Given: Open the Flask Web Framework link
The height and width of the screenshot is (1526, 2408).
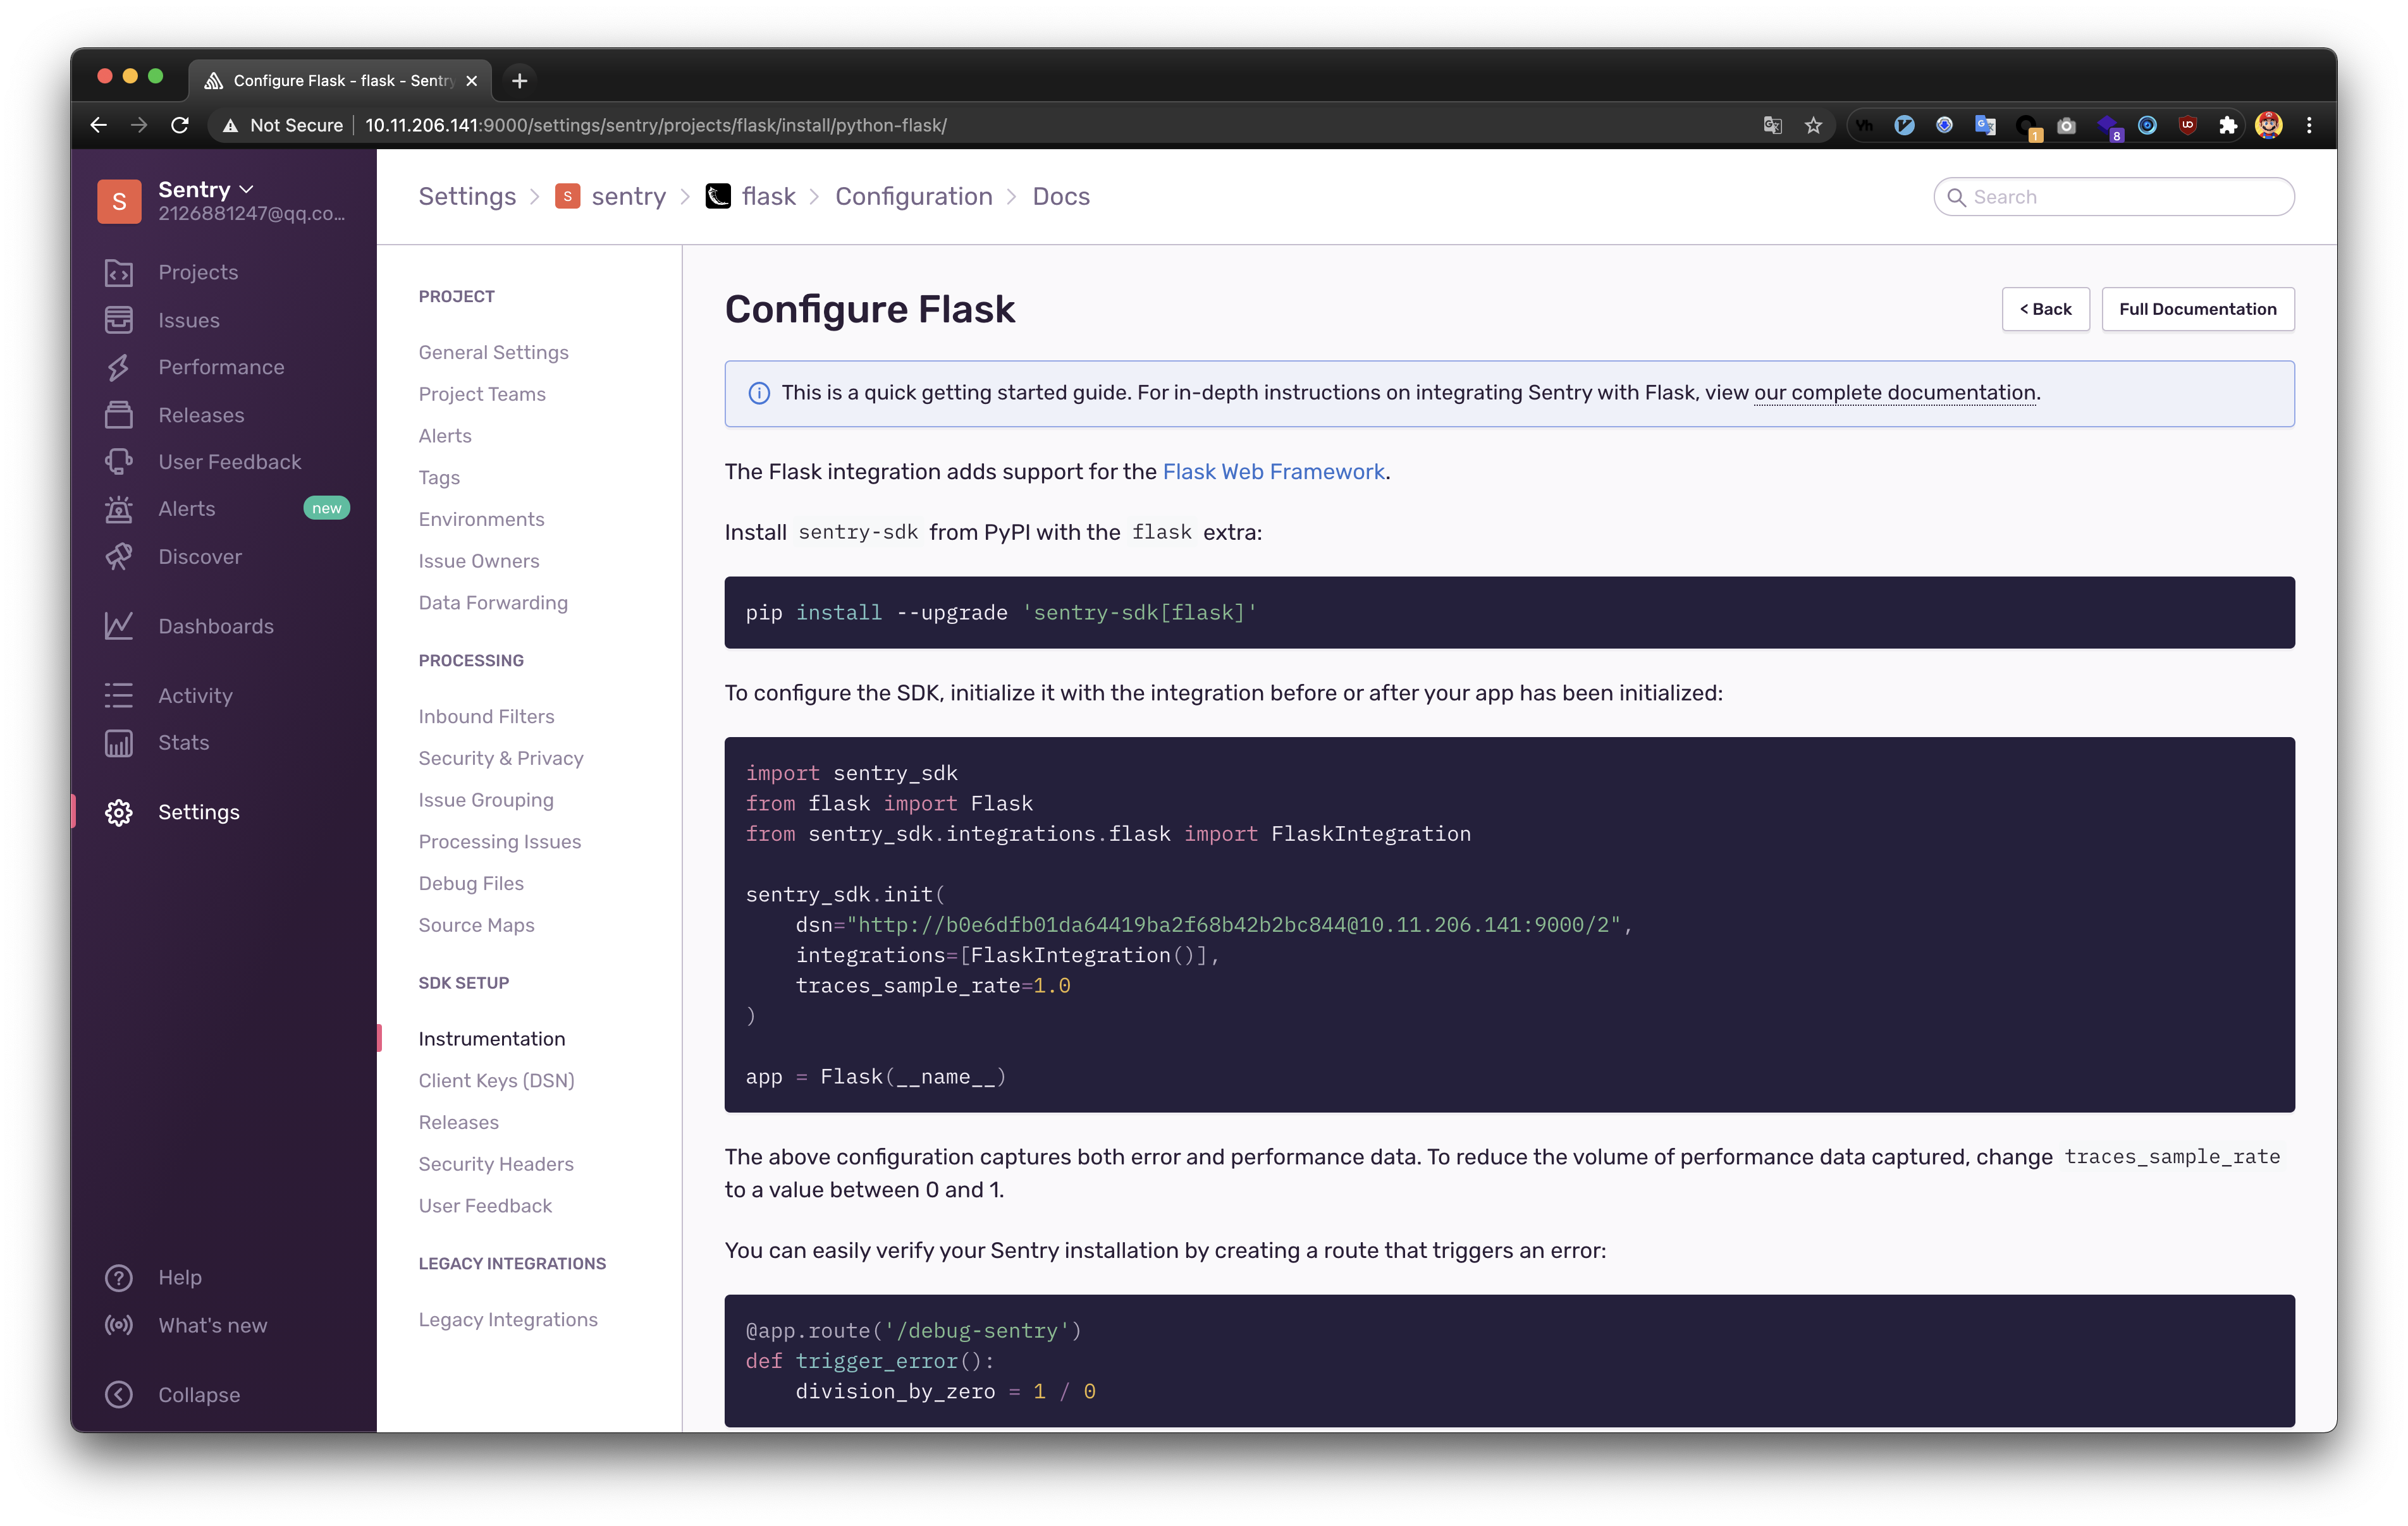Looking at the screenshot, I should (1273, 472).
